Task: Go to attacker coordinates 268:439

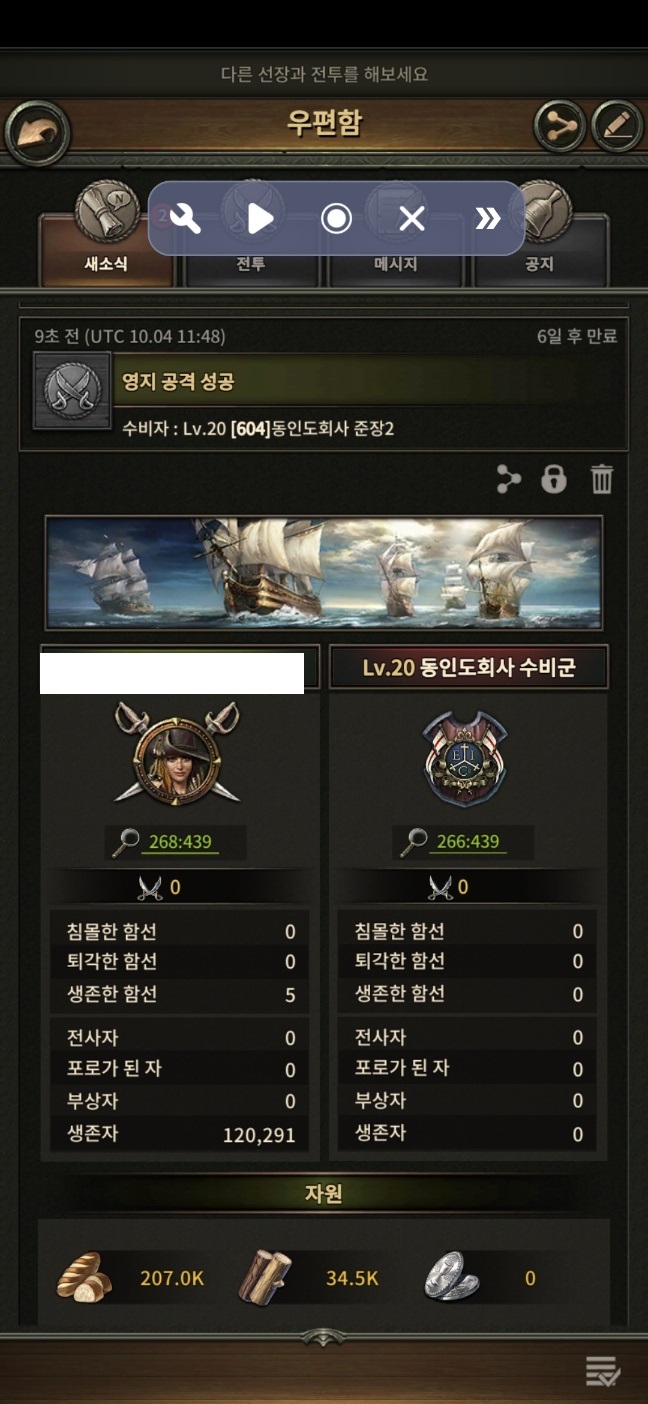Action: (180, 842)
